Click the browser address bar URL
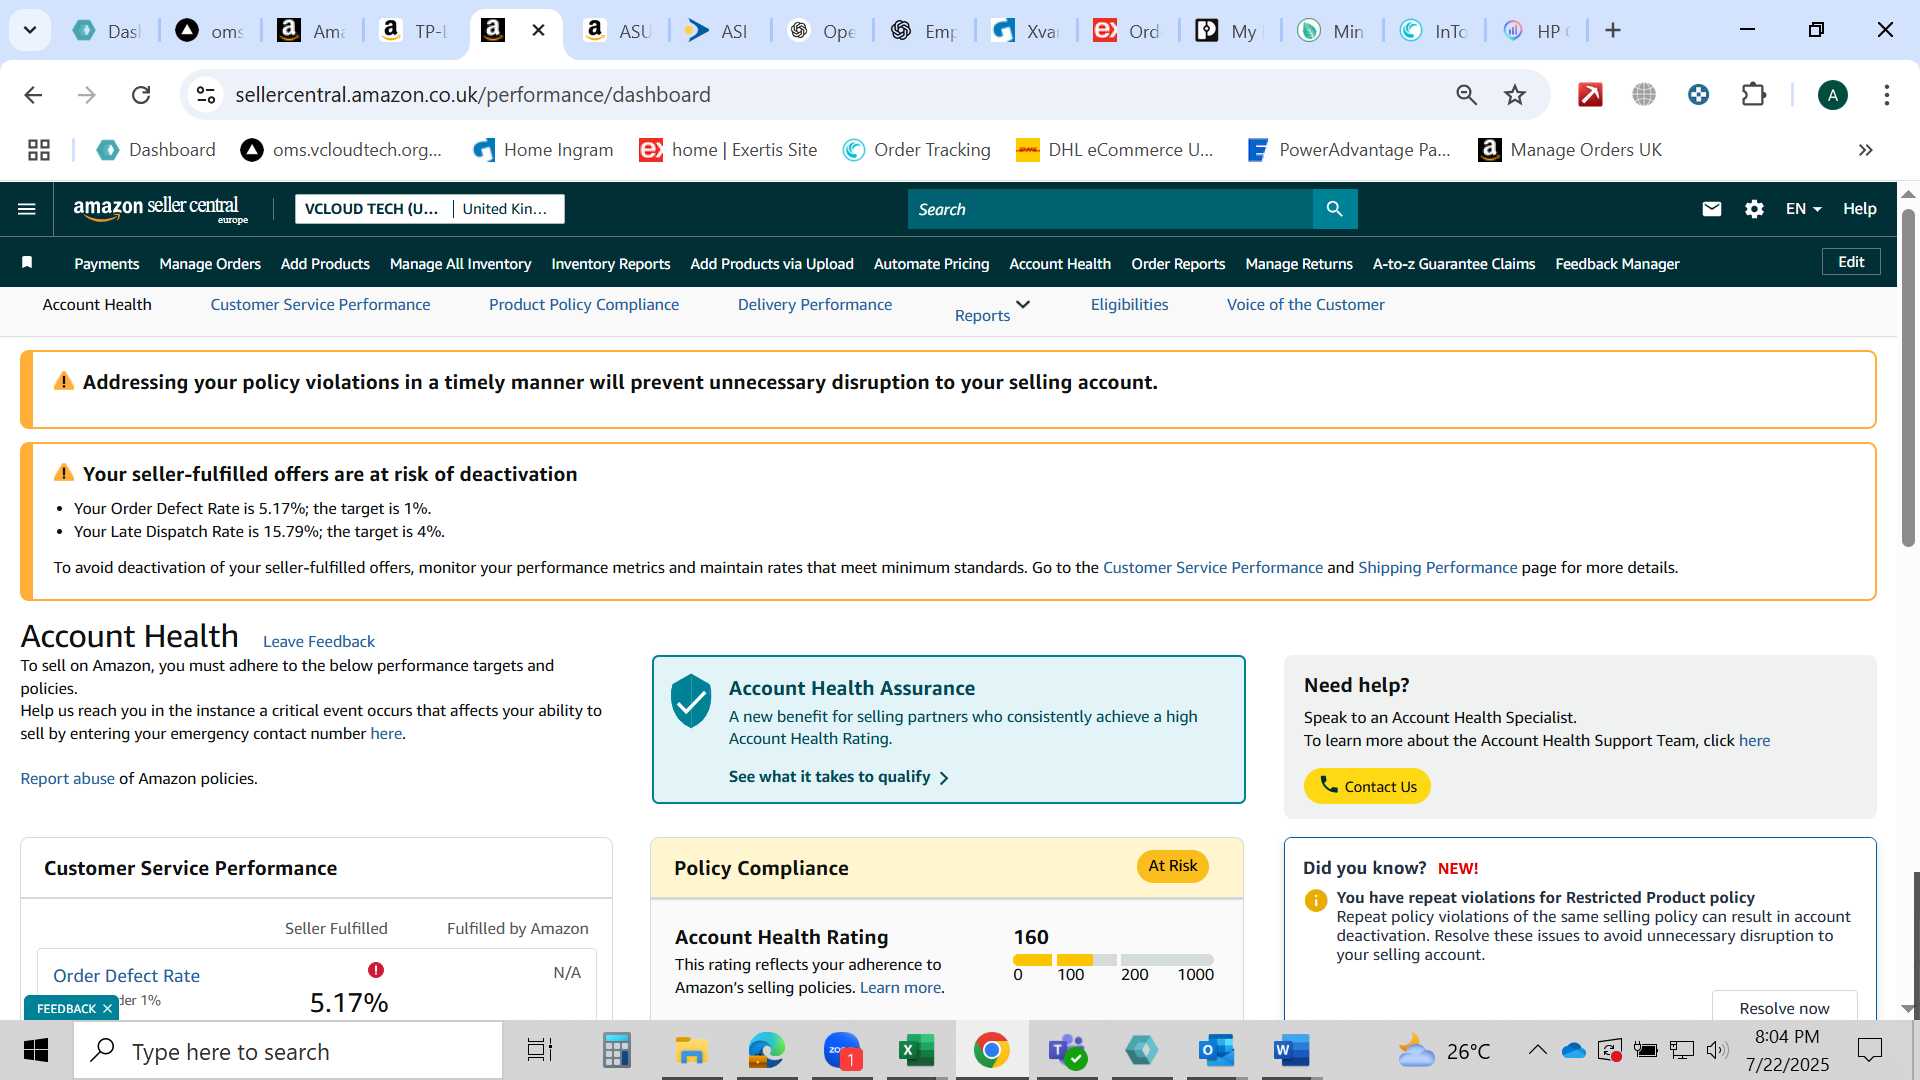Screen dimensions: 1920x1080 point(473,95)
